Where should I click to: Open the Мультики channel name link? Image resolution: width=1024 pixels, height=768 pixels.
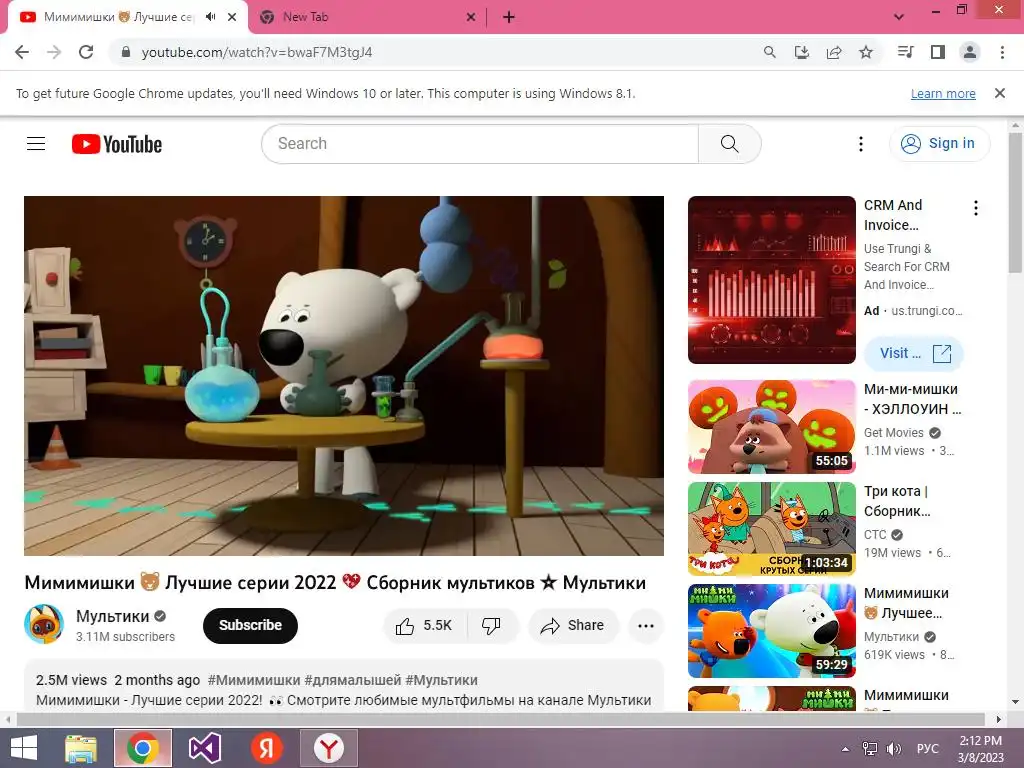click(x=113, y=616)
